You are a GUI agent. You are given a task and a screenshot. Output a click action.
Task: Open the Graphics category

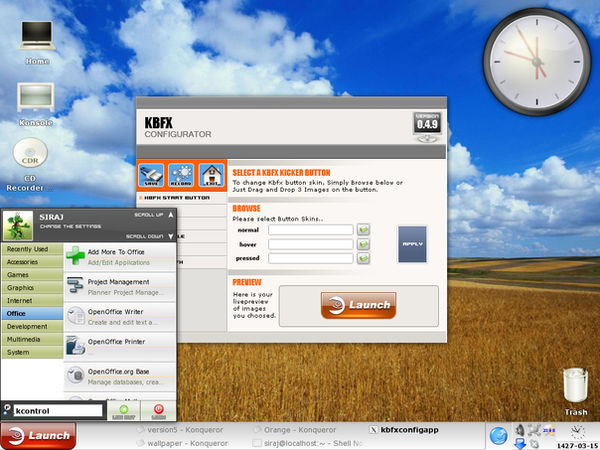point(32,288)
